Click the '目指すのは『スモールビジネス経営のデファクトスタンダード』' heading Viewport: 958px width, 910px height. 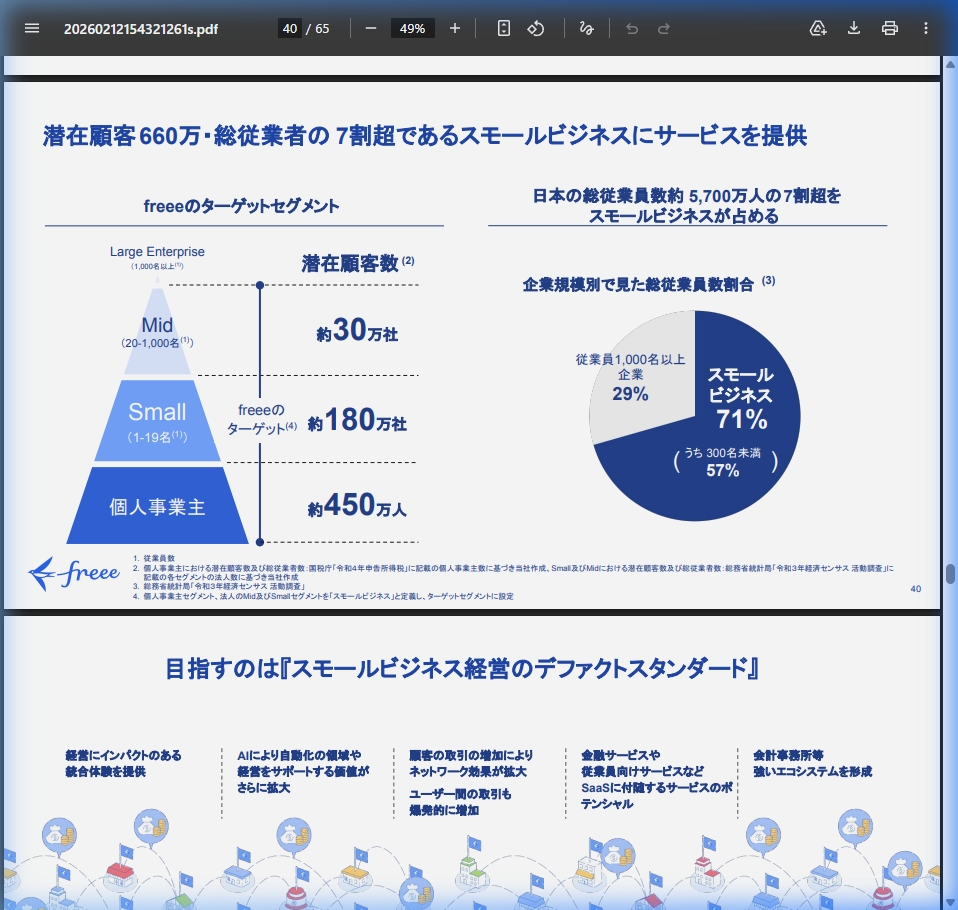point(463,668)
